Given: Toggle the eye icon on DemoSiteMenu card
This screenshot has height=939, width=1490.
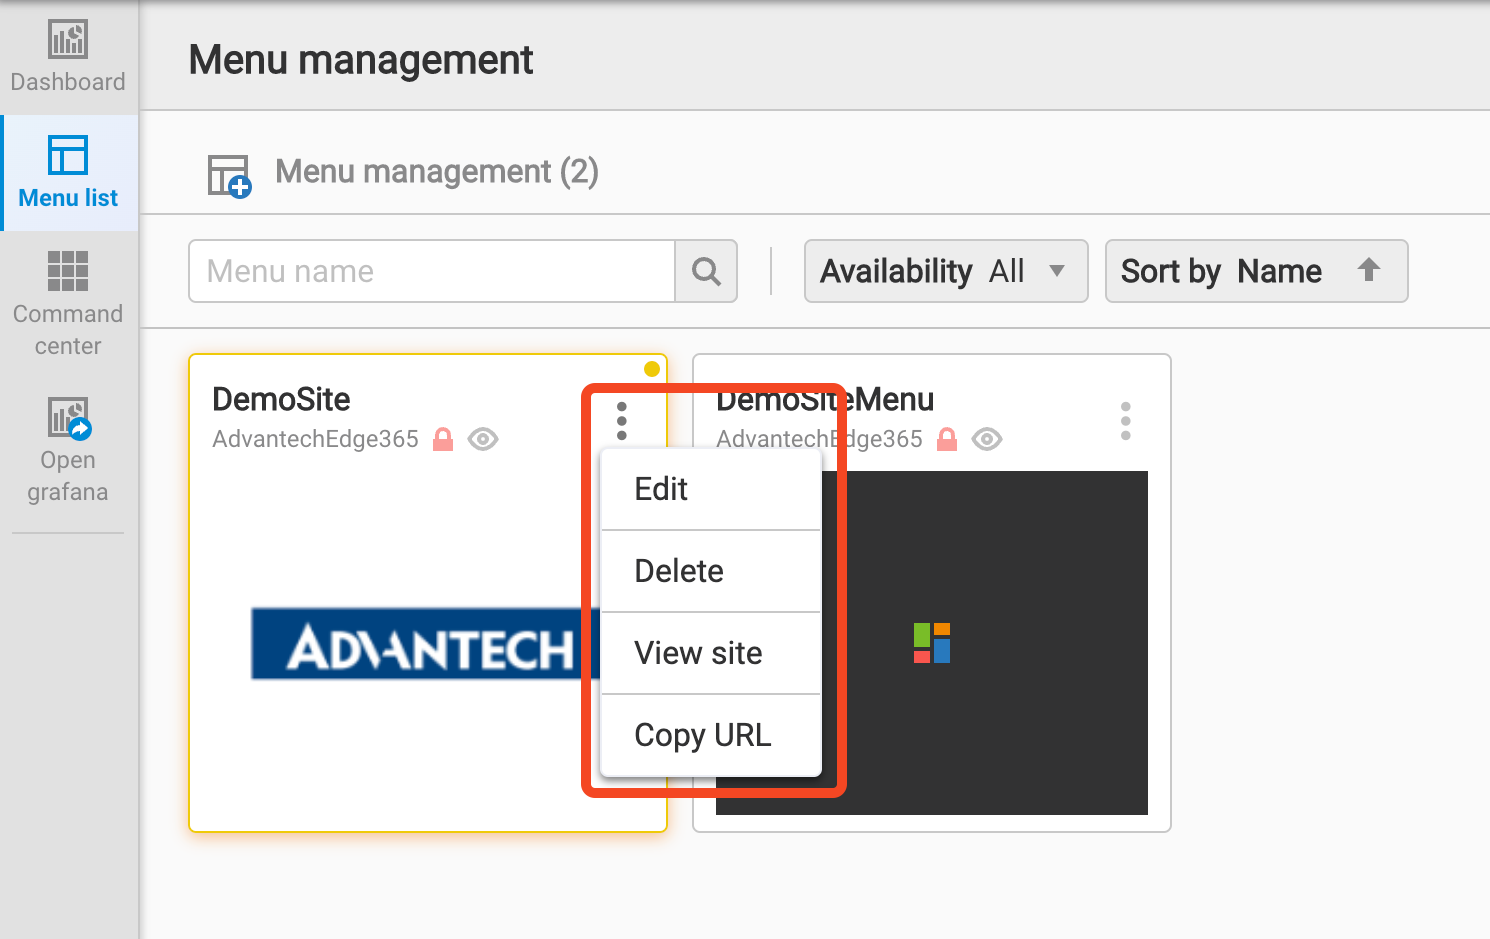Looking at the screenshot, I should tap(987, 439).
